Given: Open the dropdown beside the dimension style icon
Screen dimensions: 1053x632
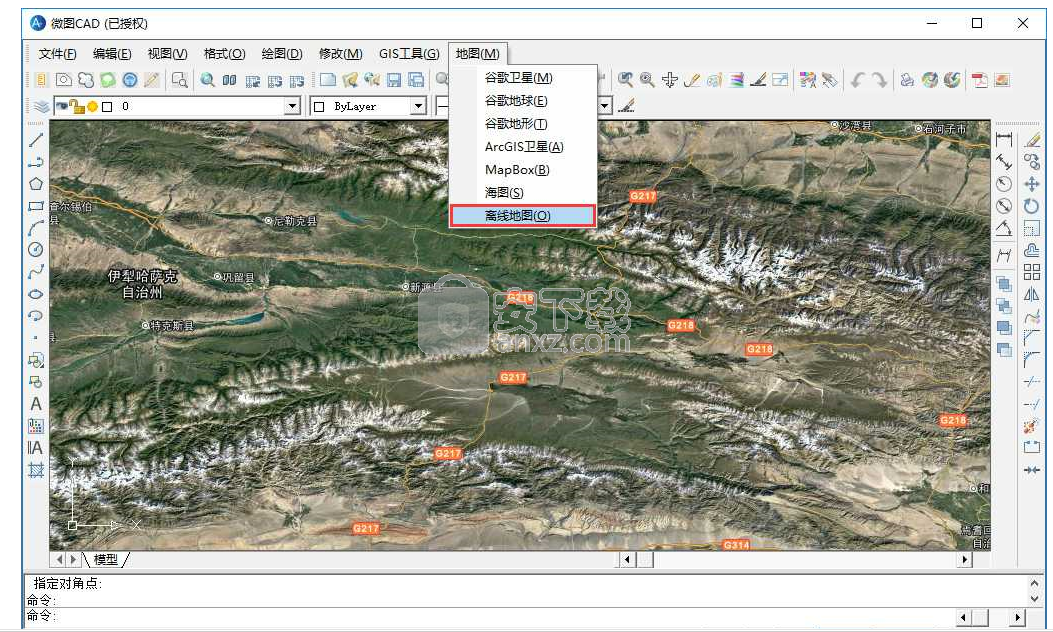Looking at the screenshot, I should [x=604, y=106].
